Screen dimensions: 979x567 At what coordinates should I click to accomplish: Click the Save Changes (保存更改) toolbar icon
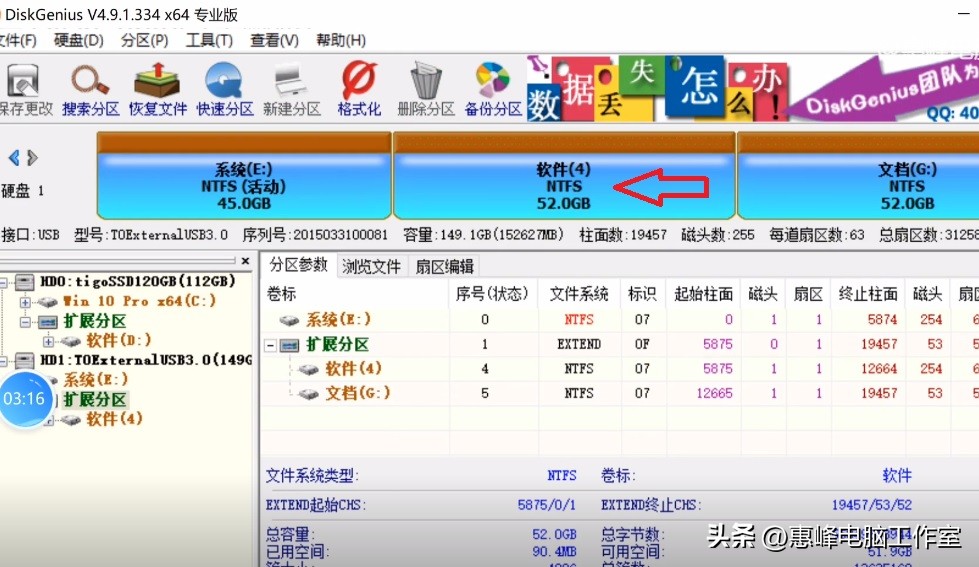(25, 91)
